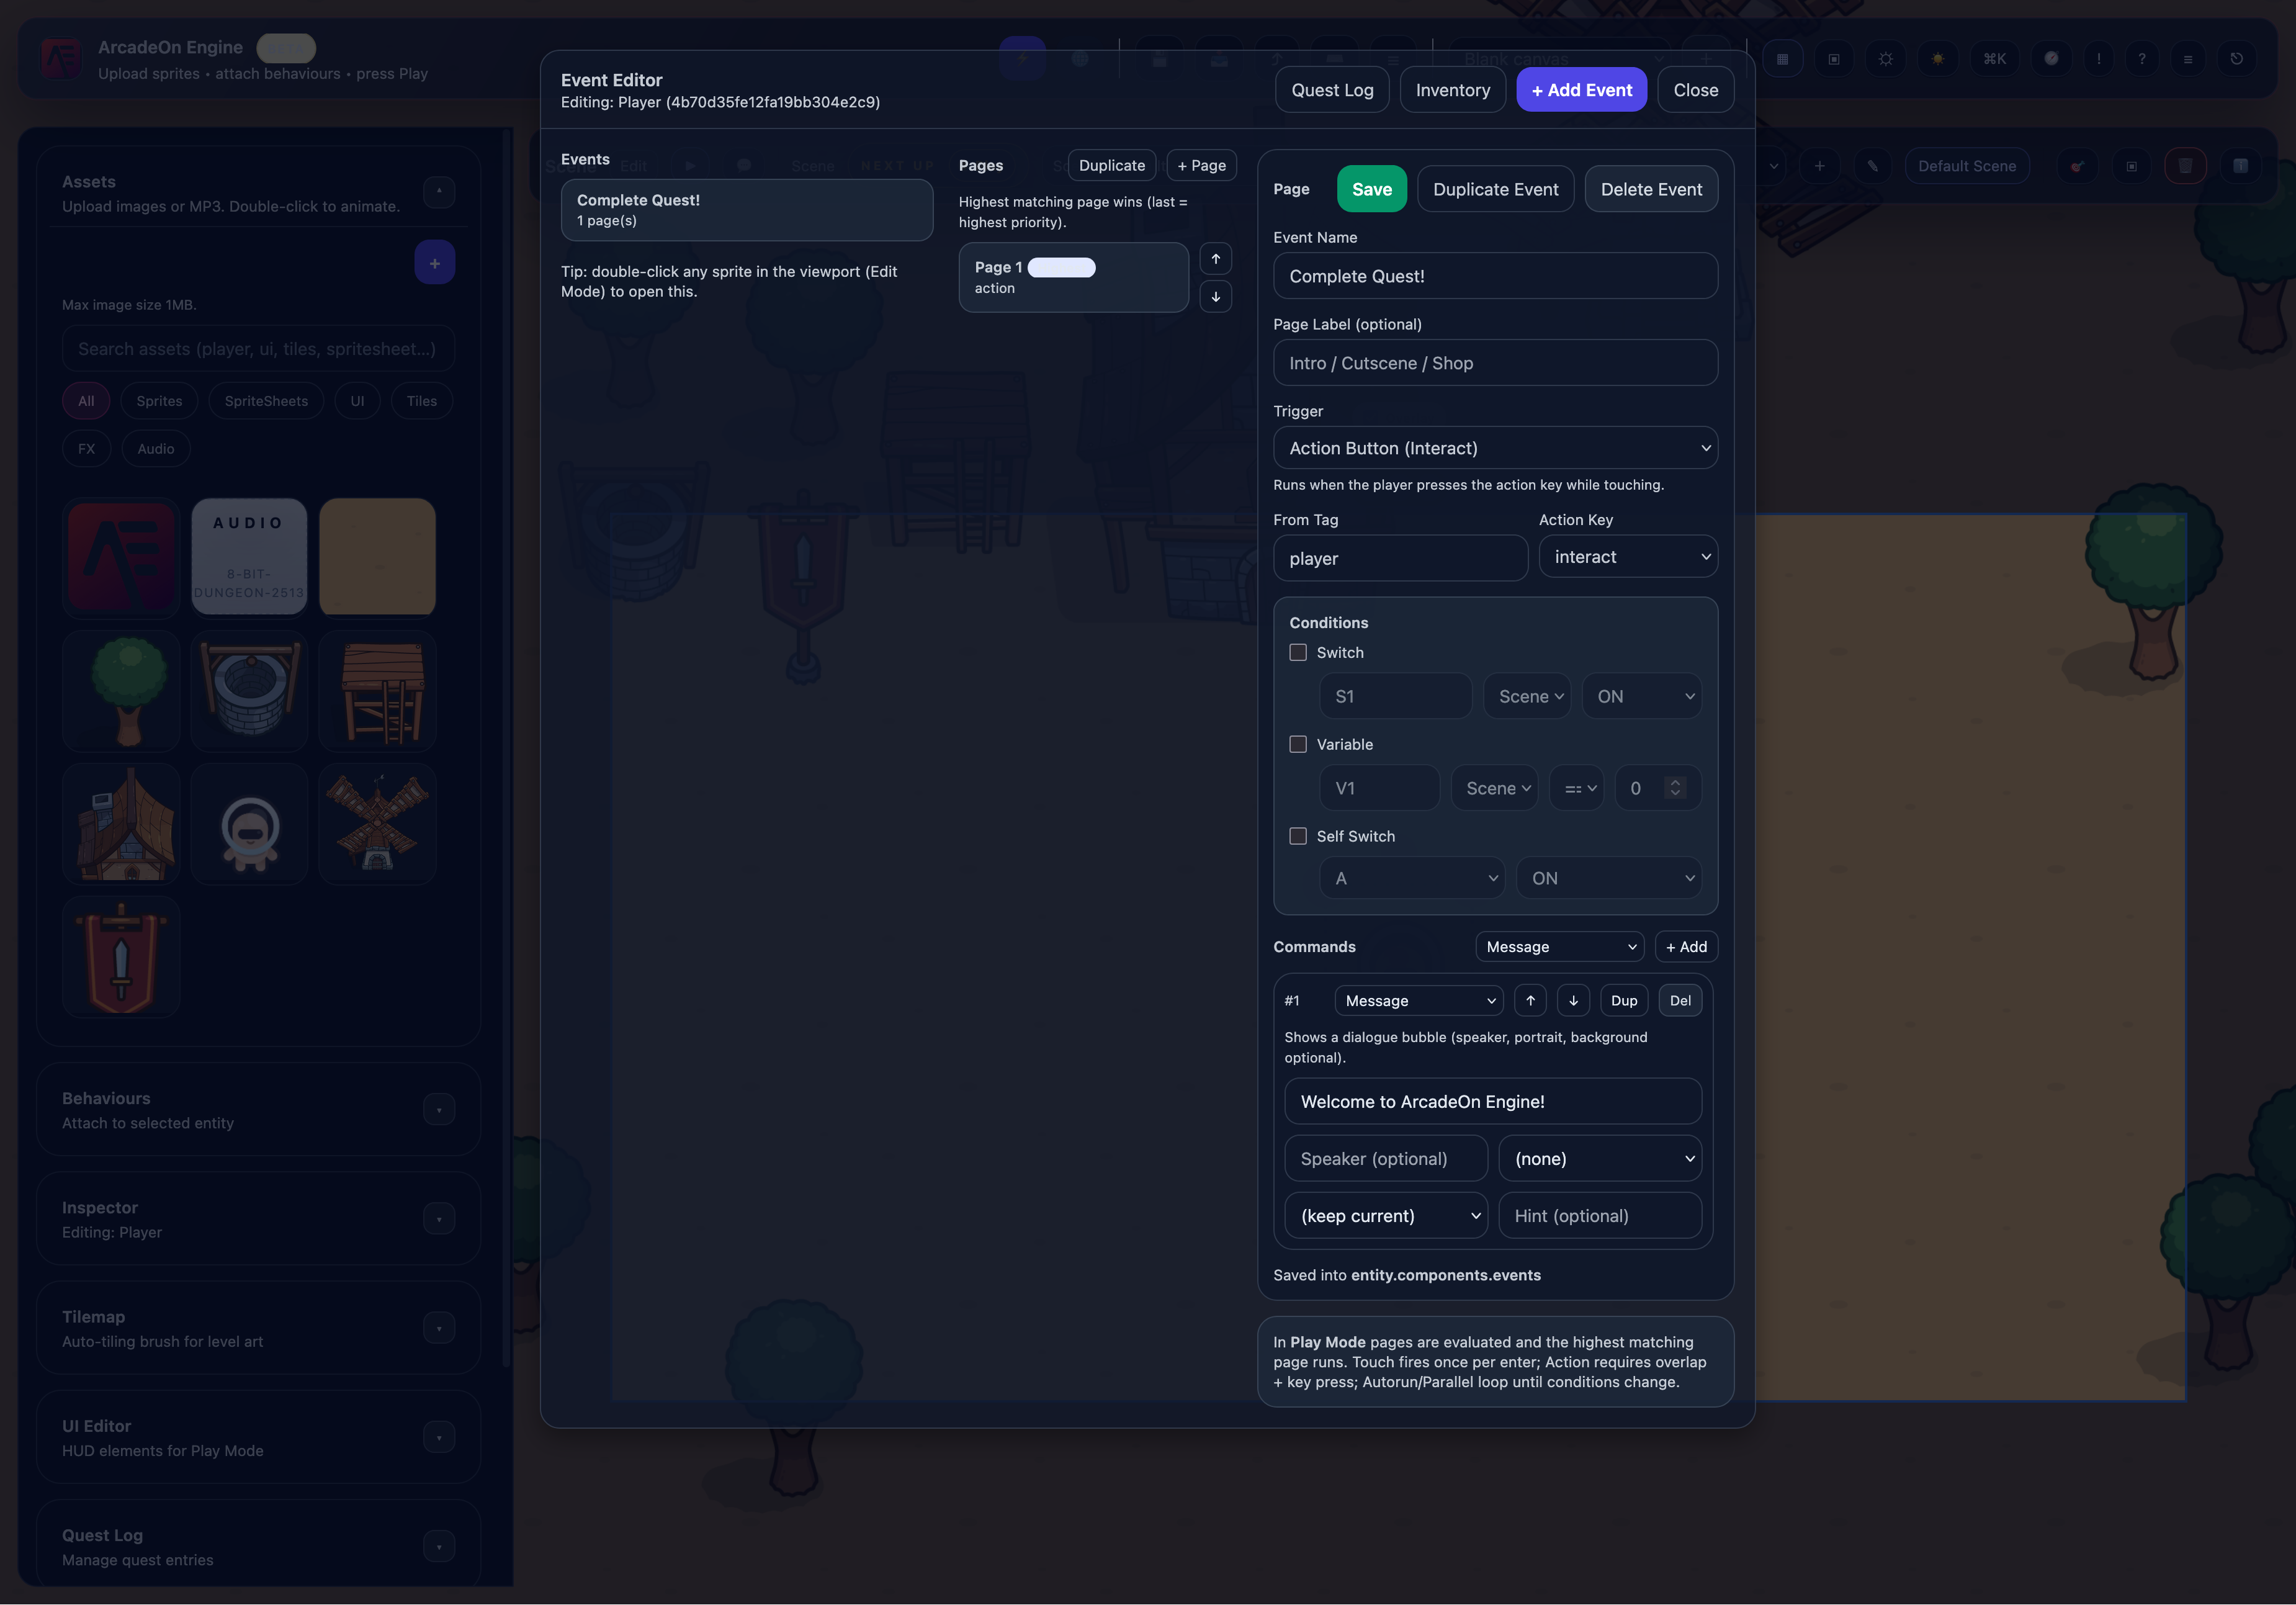Open the scene info icon
The height and width of the screenshot is (1605, 2296).
pos(2241,166)
